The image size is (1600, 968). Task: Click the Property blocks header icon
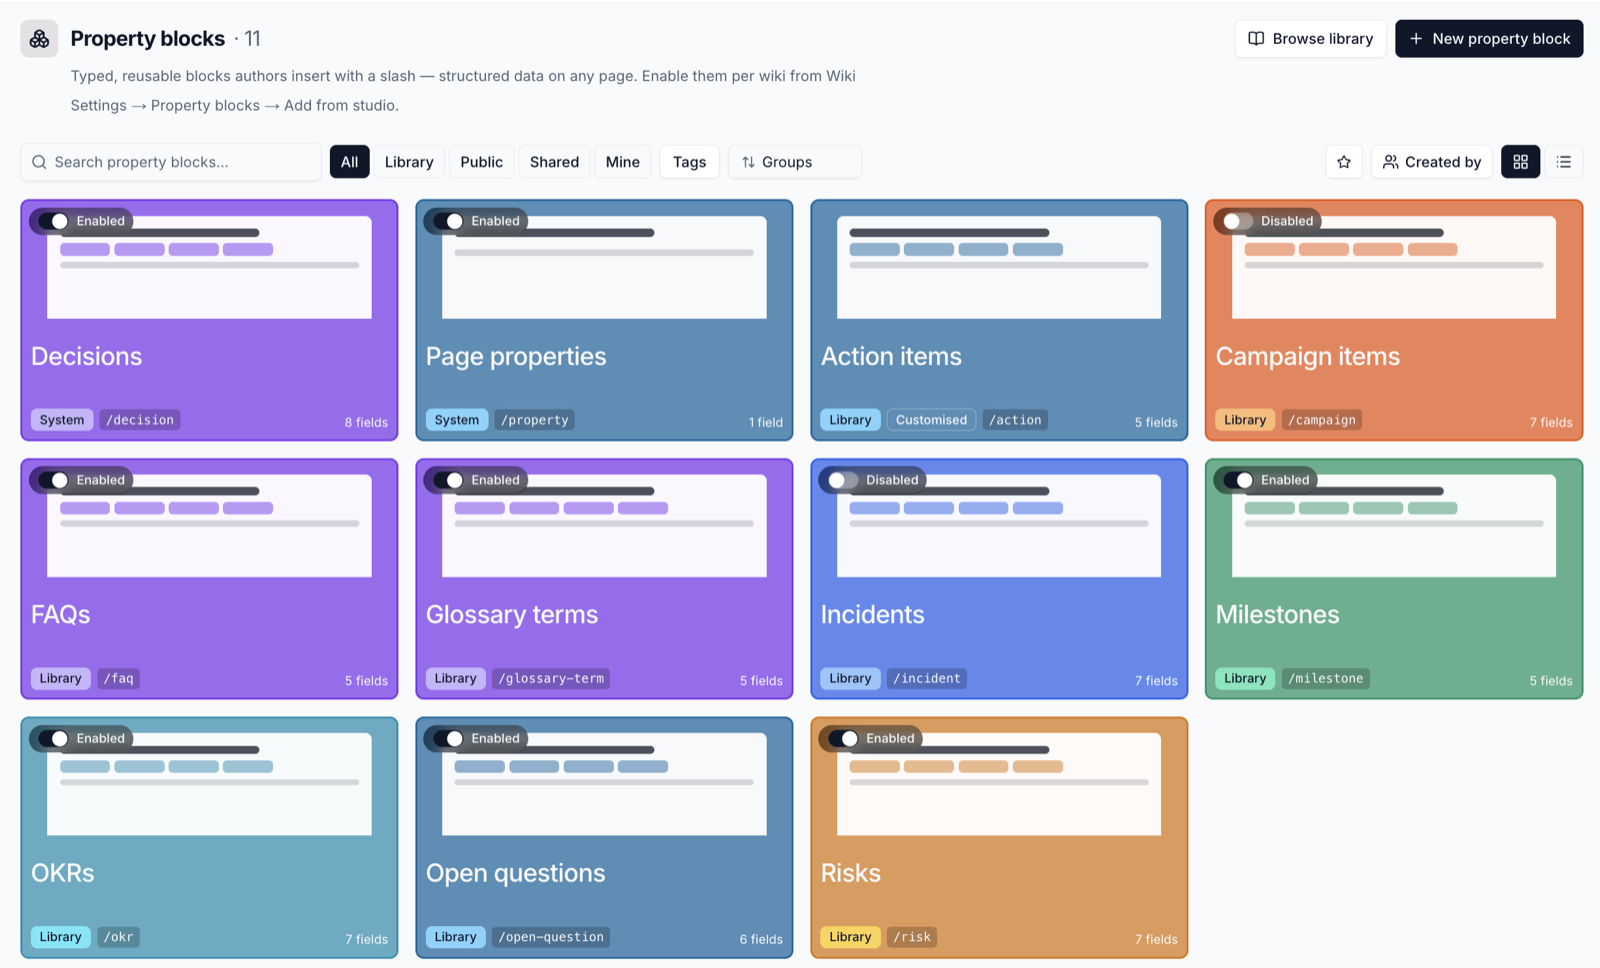click(39, 39)
